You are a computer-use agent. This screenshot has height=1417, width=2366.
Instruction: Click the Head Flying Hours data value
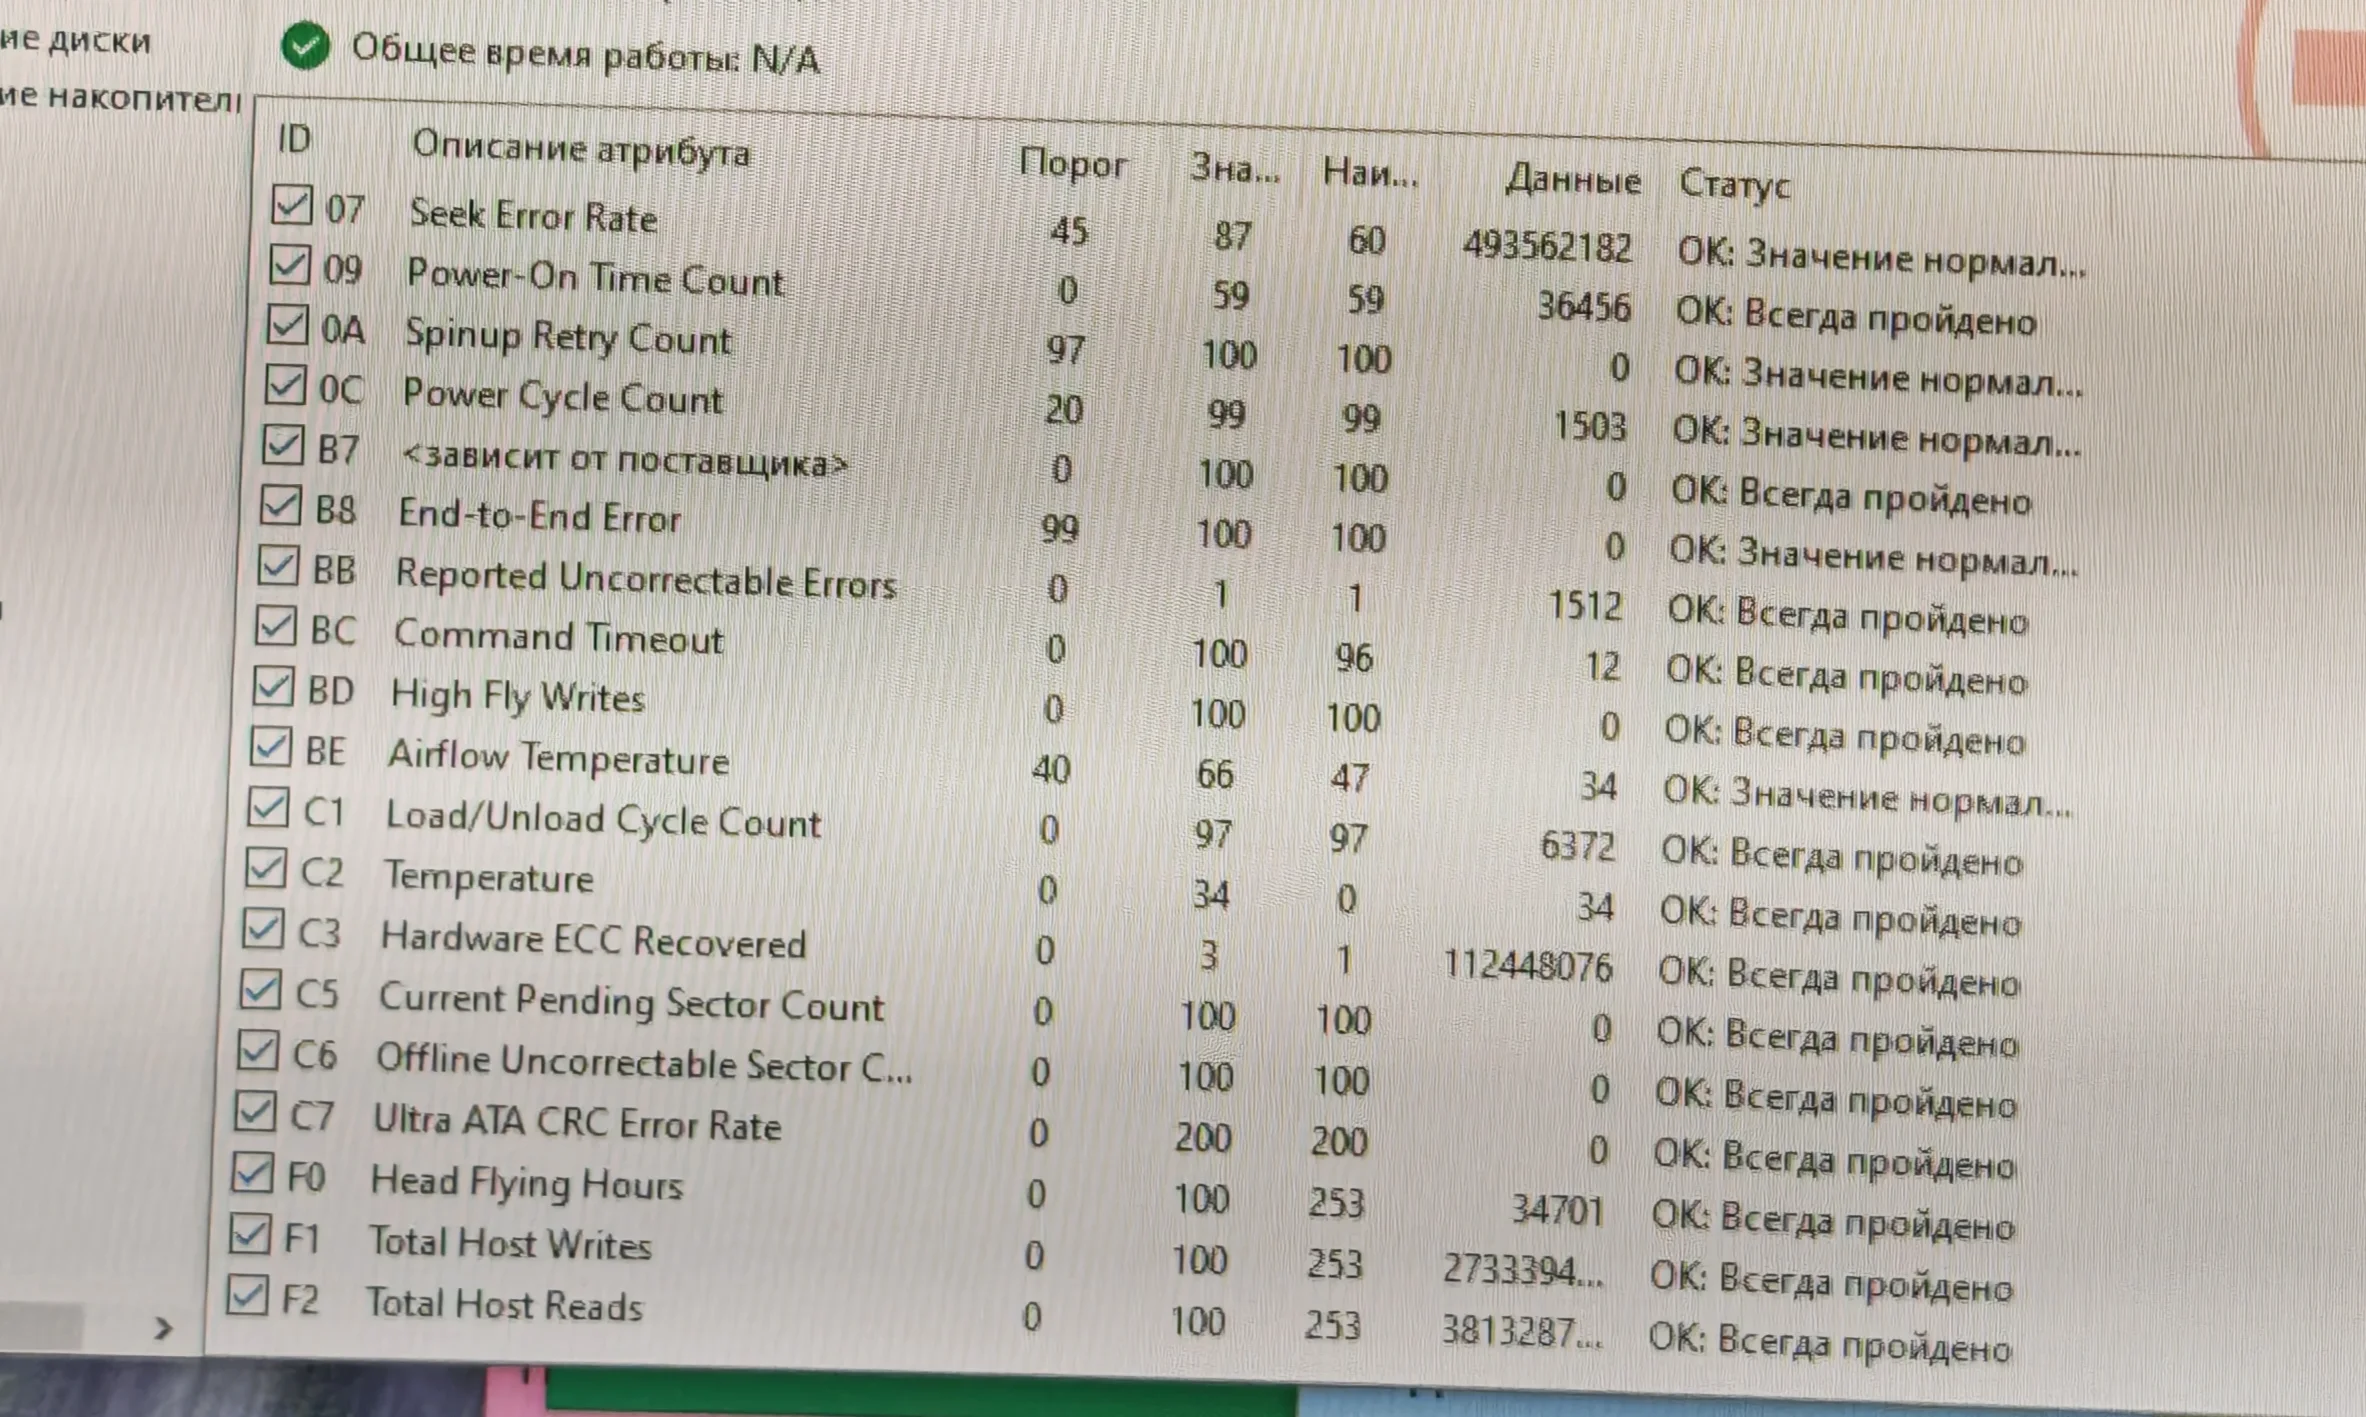coord(1556,1211)
